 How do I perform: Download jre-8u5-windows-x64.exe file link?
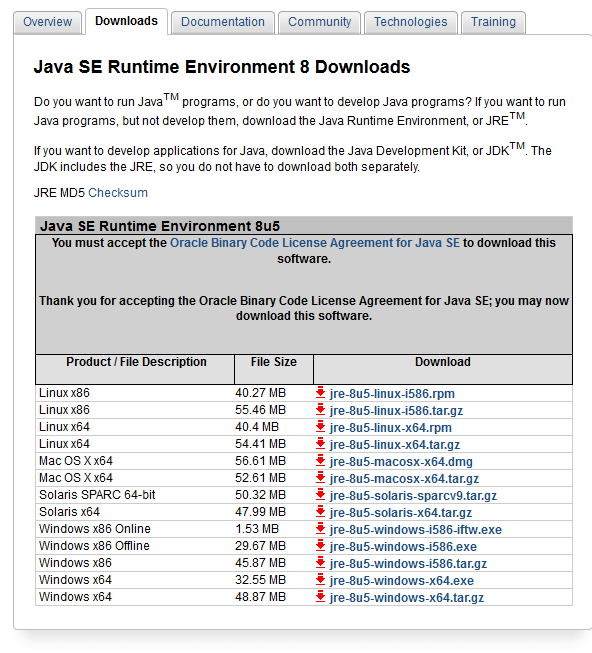(402, 581)
